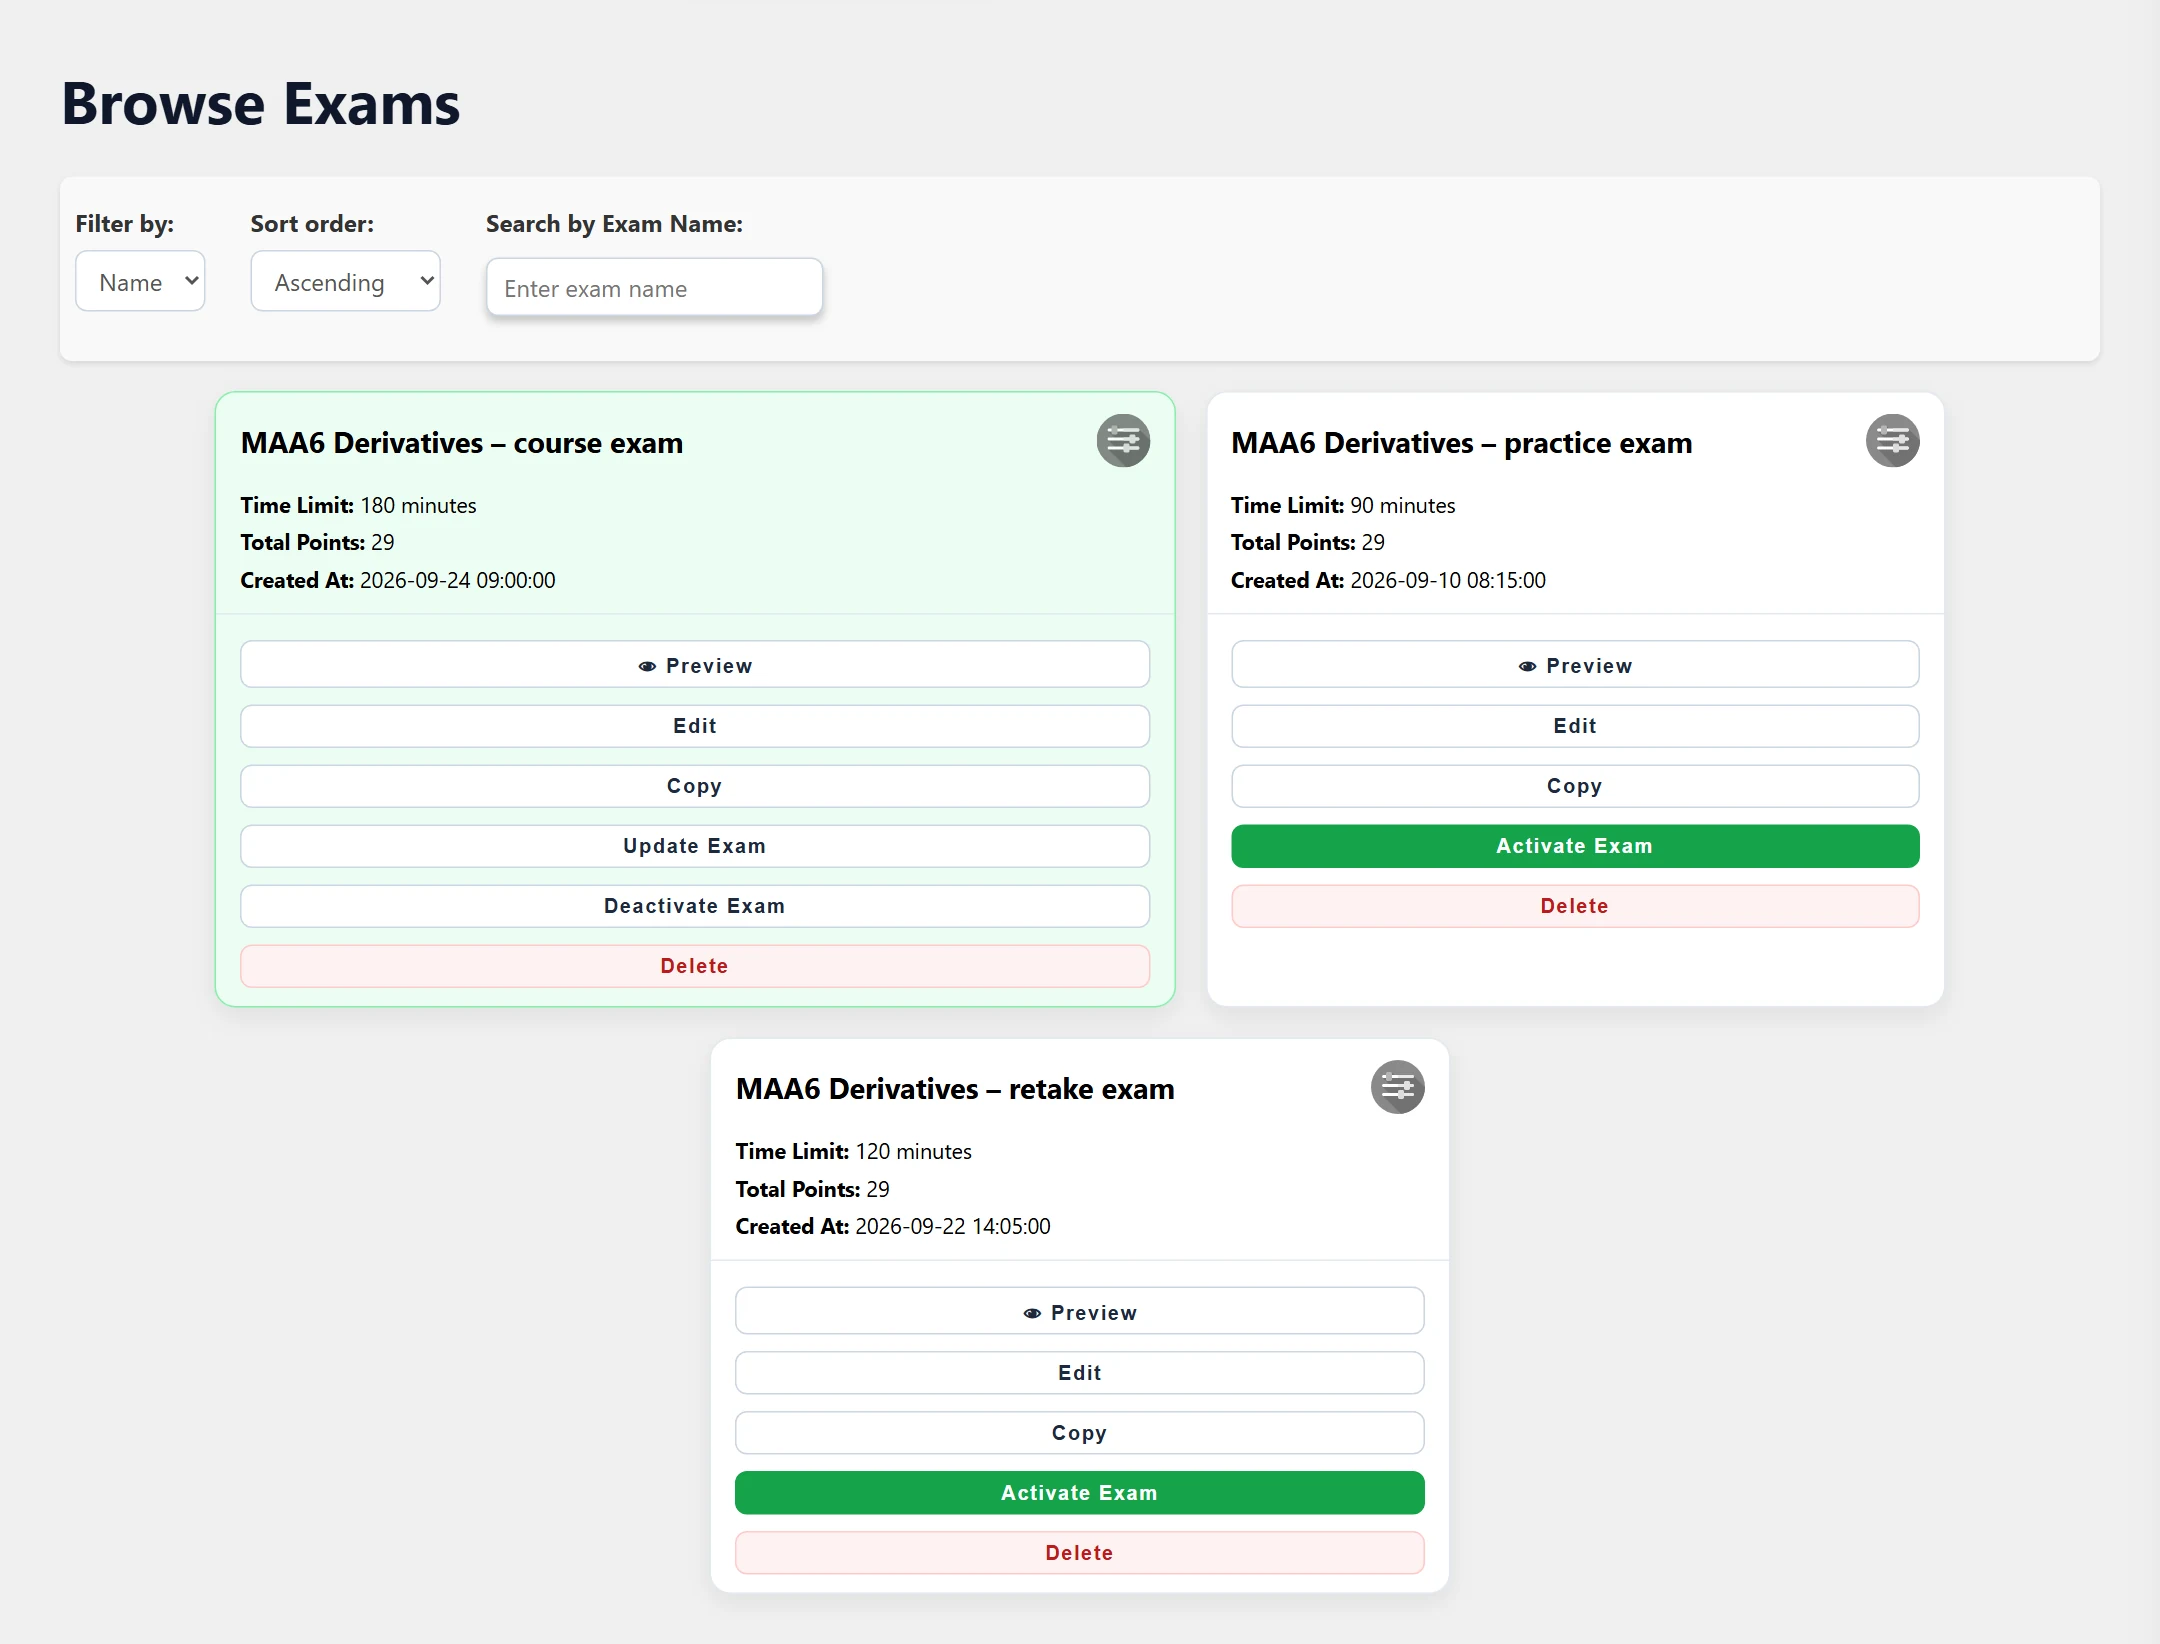This screenshot has width=2160, height=1644.
Task: Click 'Created At: 2026-09-10 08:15:00' text
Action: coord(1388,580)
